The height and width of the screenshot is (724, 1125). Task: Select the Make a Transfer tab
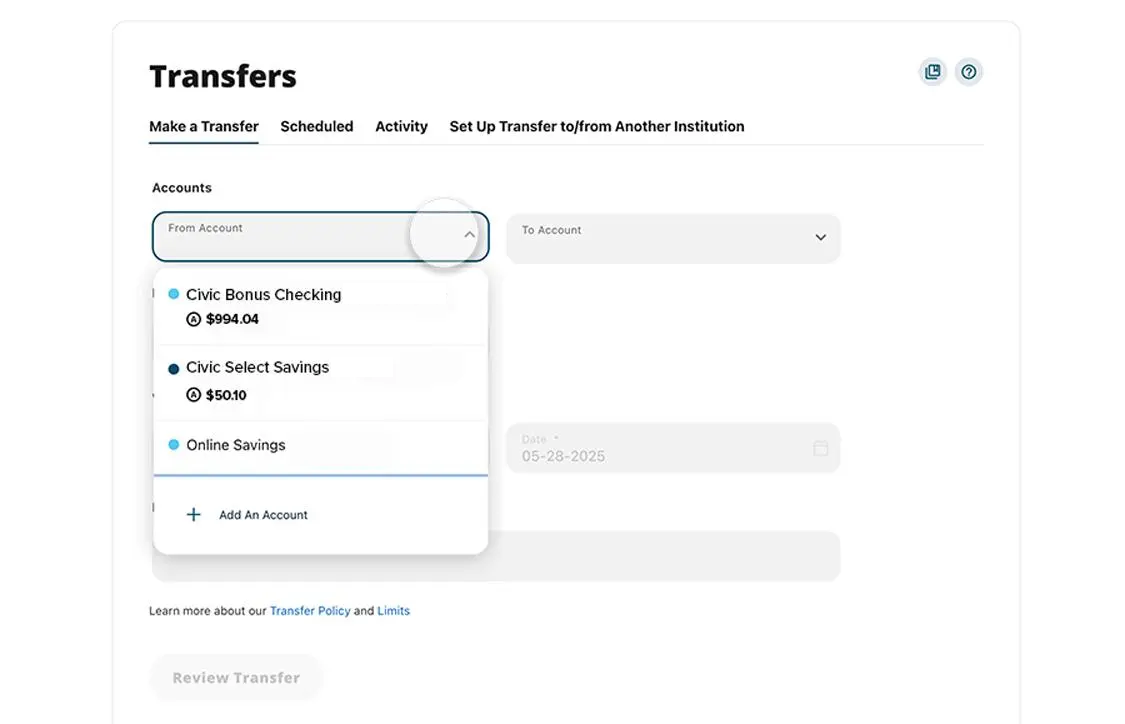203,126
